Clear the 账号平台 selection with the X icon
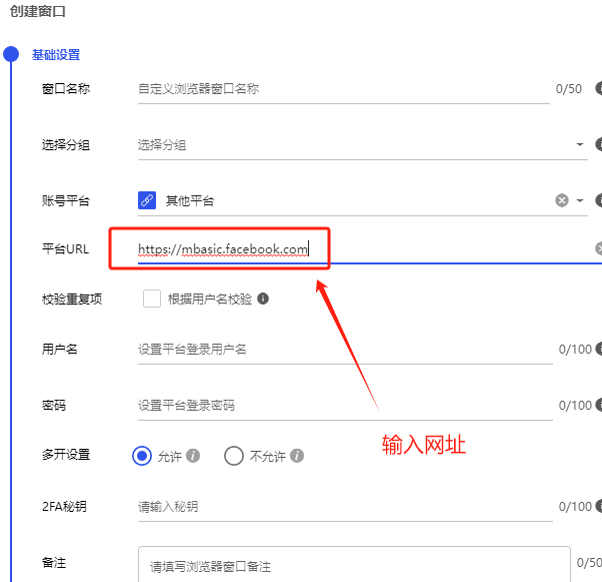This screenshot has height=582, width=602. click(562, 200)
